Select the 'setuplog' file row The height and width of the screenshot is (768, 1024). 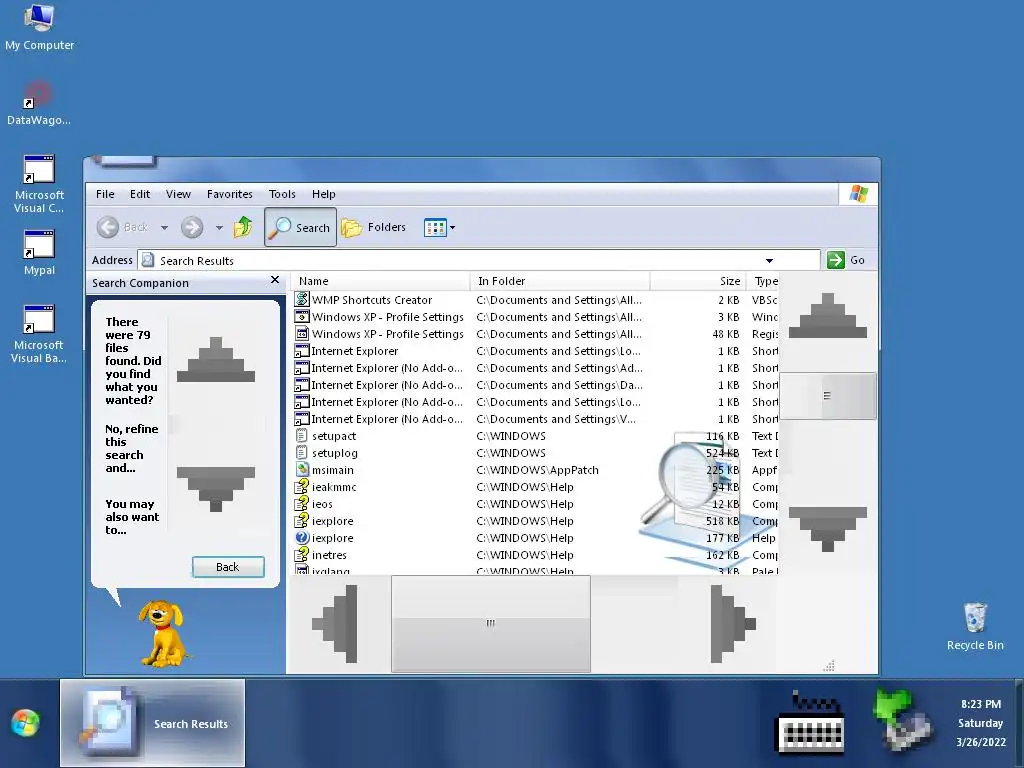(x=534, y=453)
